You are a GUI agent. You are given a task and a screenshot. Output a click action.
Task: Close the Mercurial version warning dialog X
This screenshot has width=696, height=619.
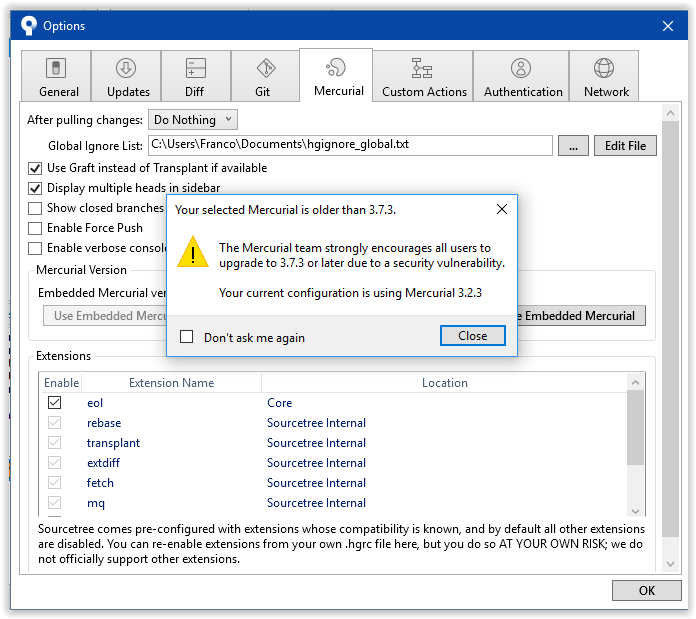[502, 209]
